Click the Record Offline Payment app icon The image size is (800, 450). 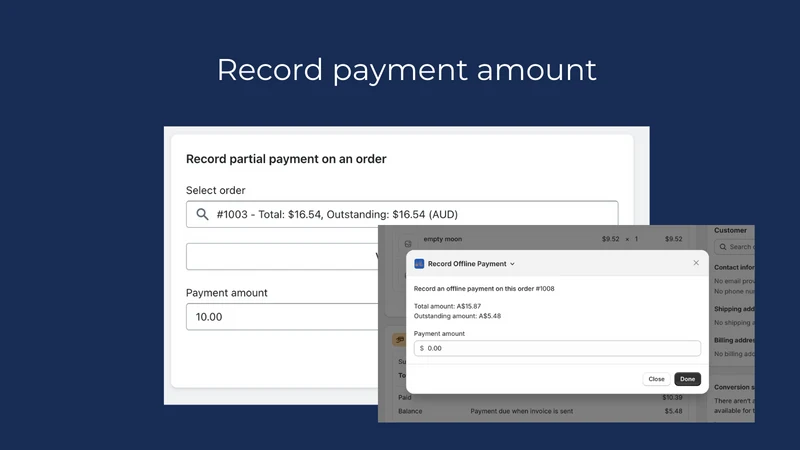[419, 264]
